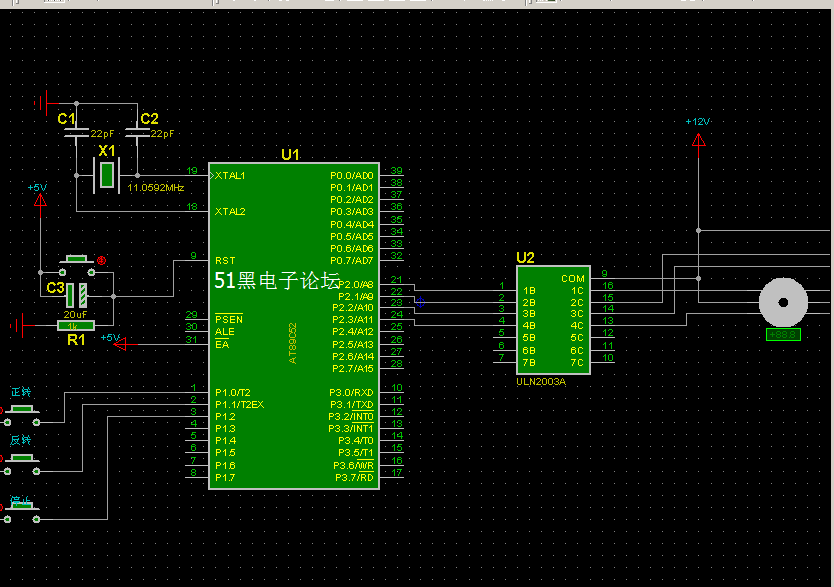Click the X1 reference label
Screen dimensions: 834x587
click(x=106, y=151)
